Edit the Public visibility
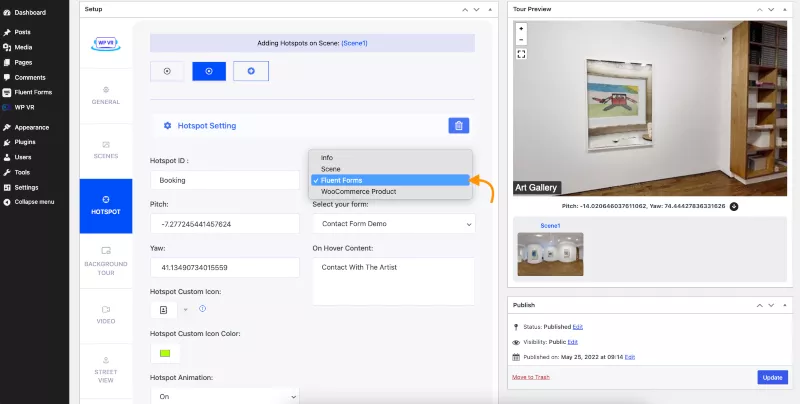 [x=572, y=342]
